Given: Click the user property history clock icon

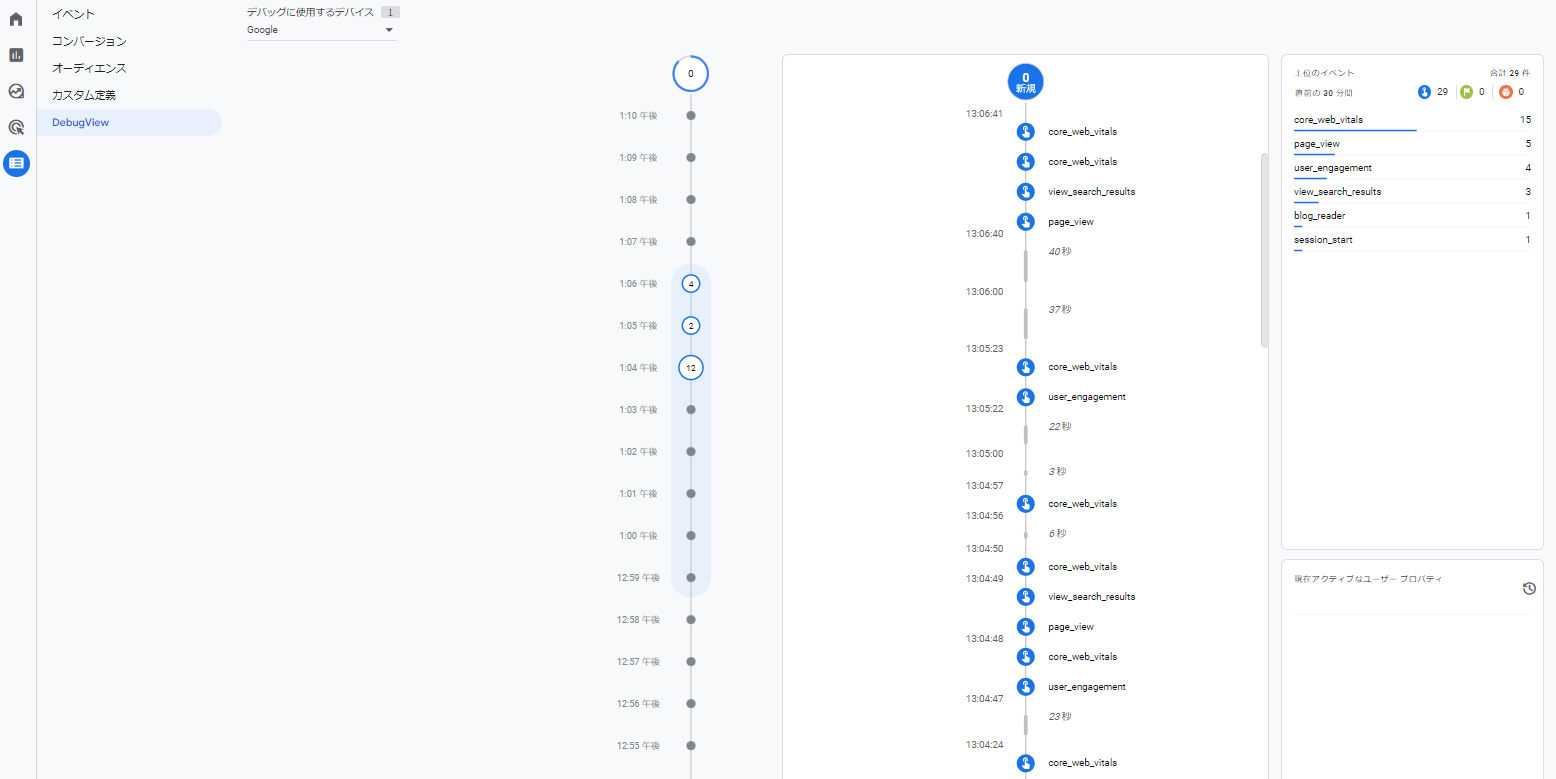Looking at the screenshot, I should [x=1529, y=589].
